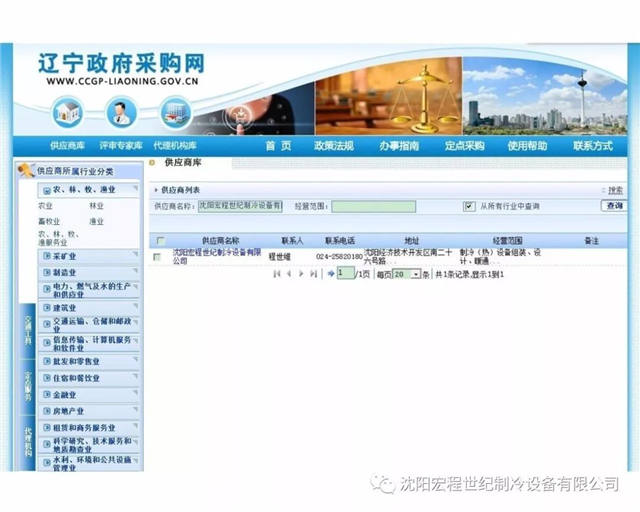
Task: Click the page number input box
Action: [x=345, y=273]
